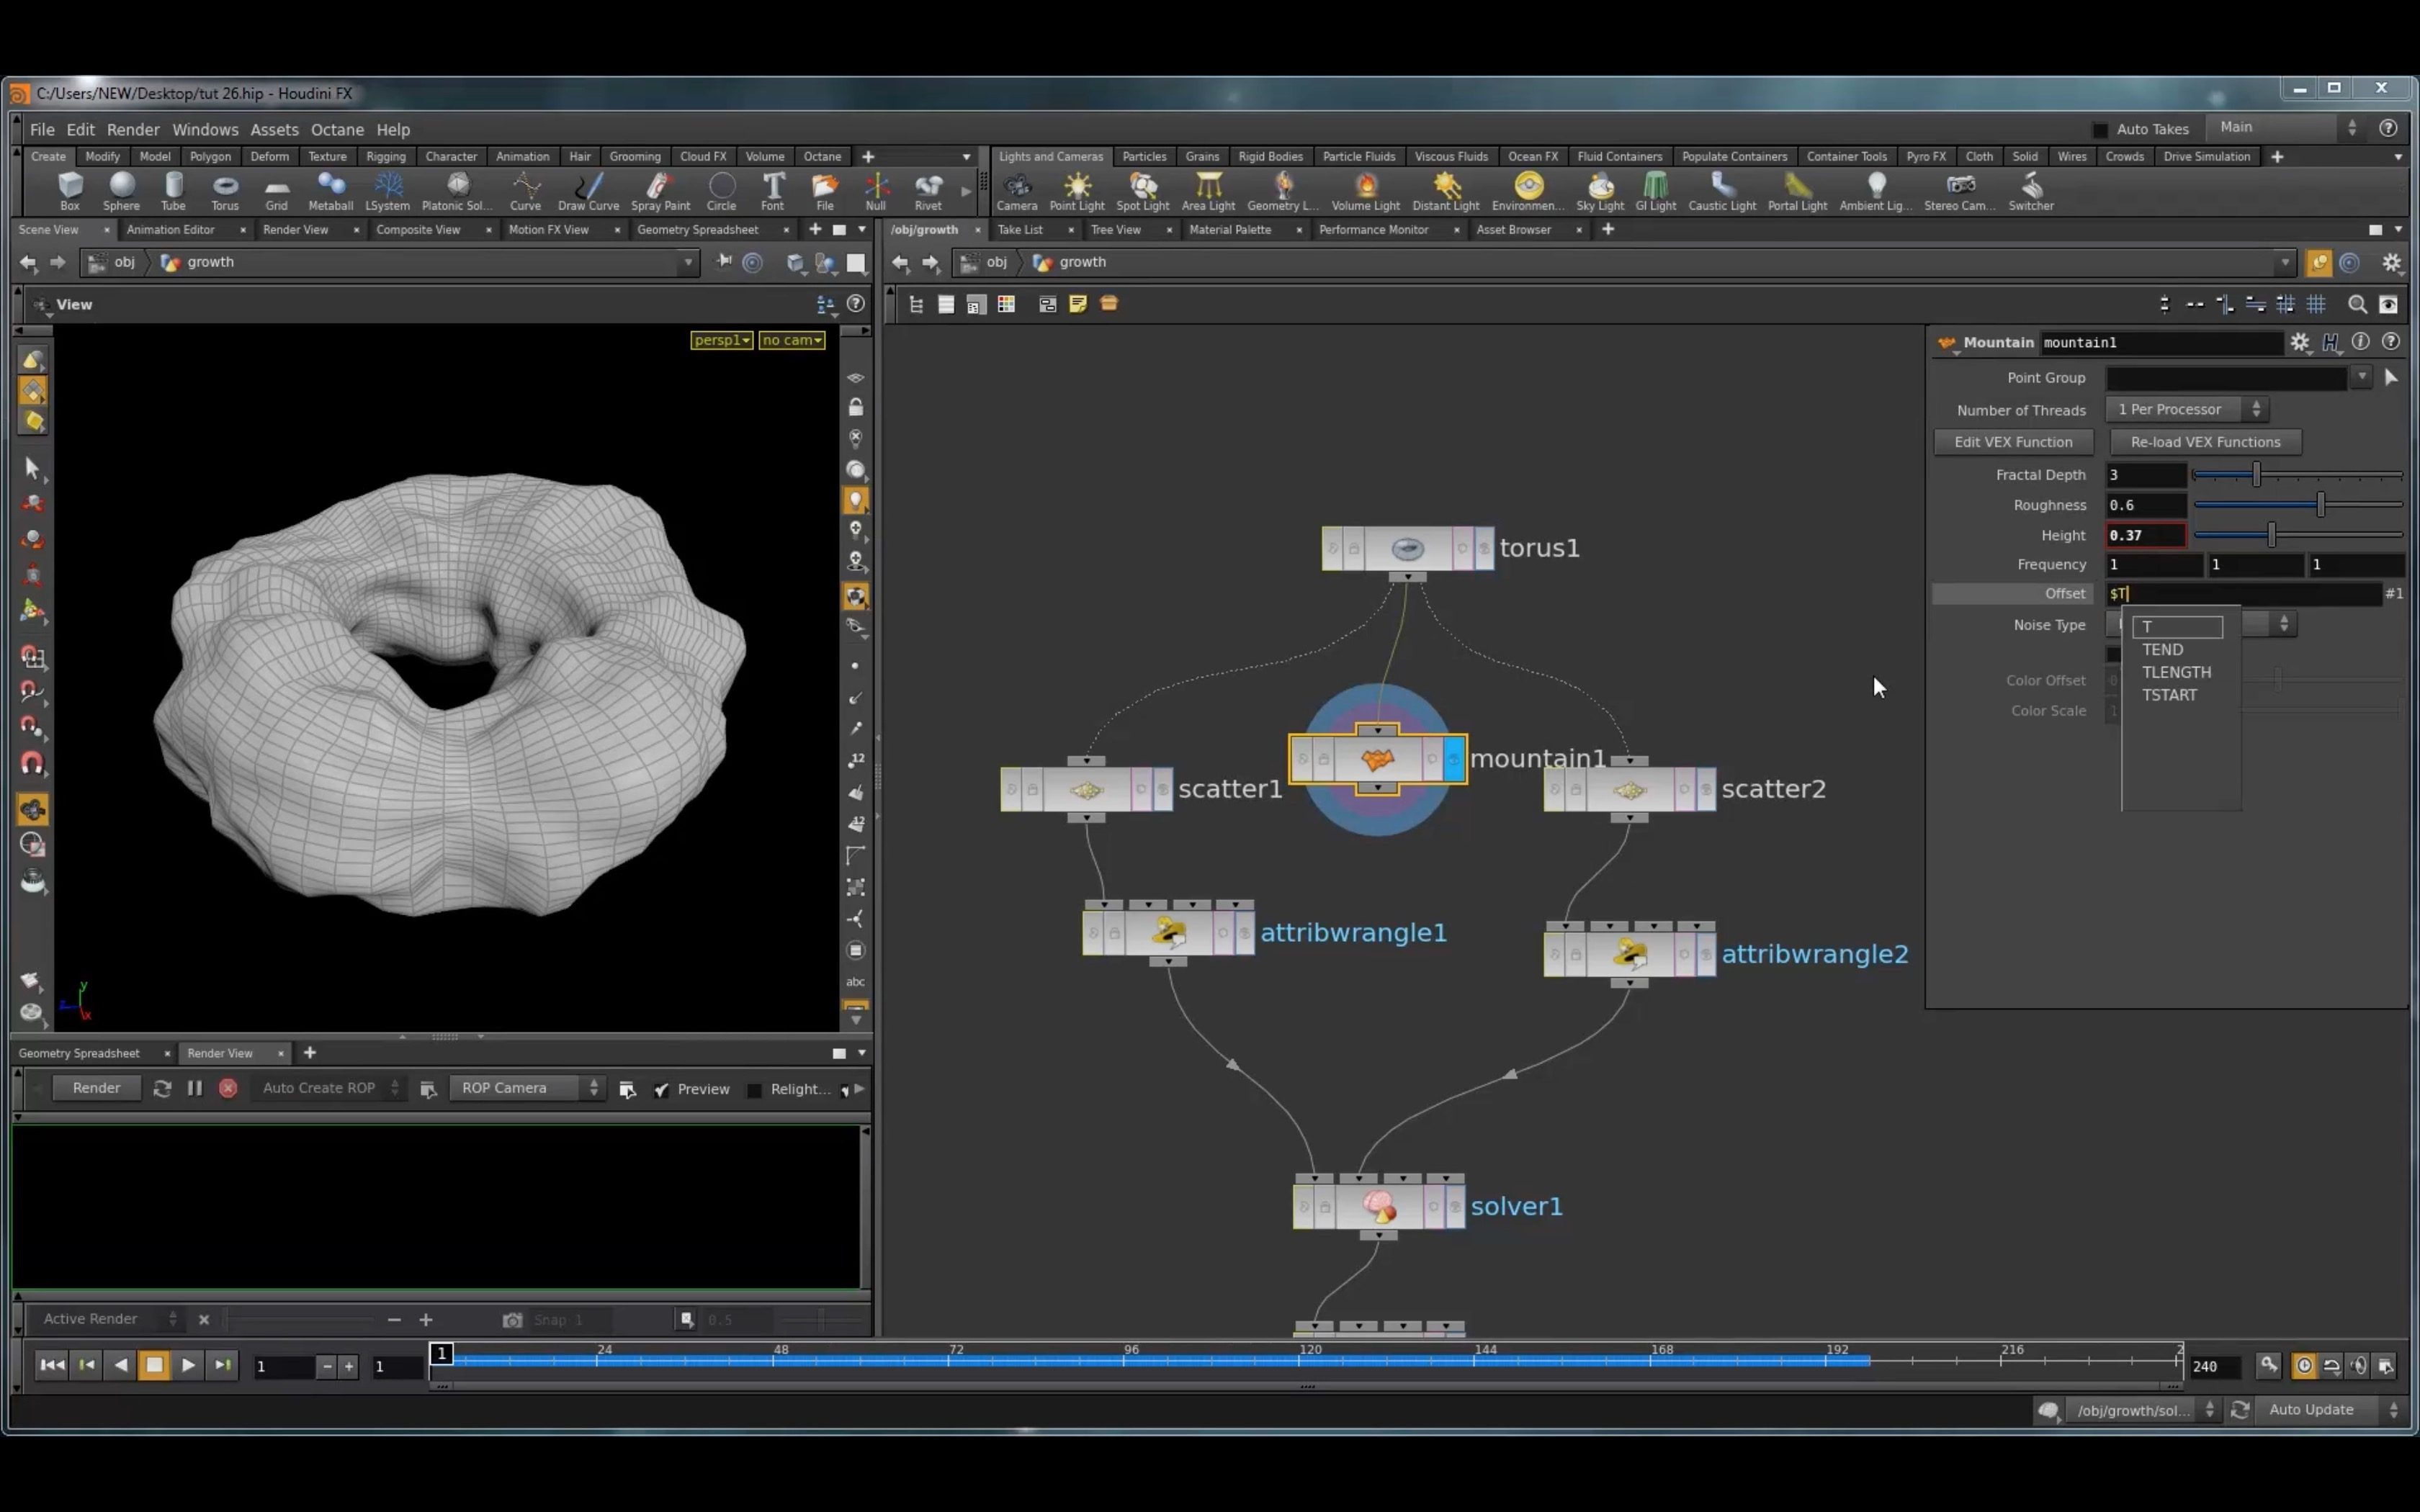Click the solver1 node icon

(1378, 1205)
